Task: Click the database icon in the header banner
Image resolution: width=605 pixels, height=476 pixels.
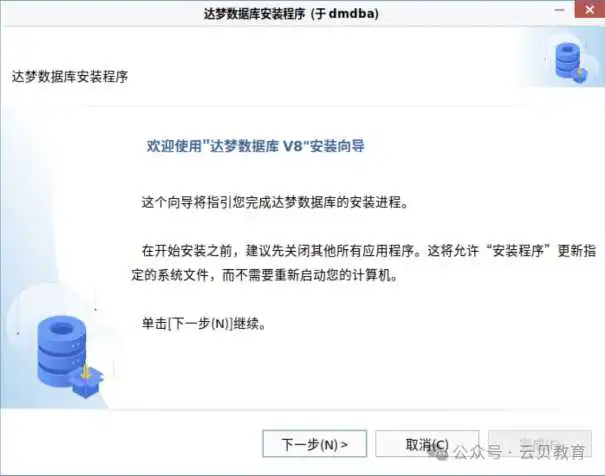Action: 571,62
